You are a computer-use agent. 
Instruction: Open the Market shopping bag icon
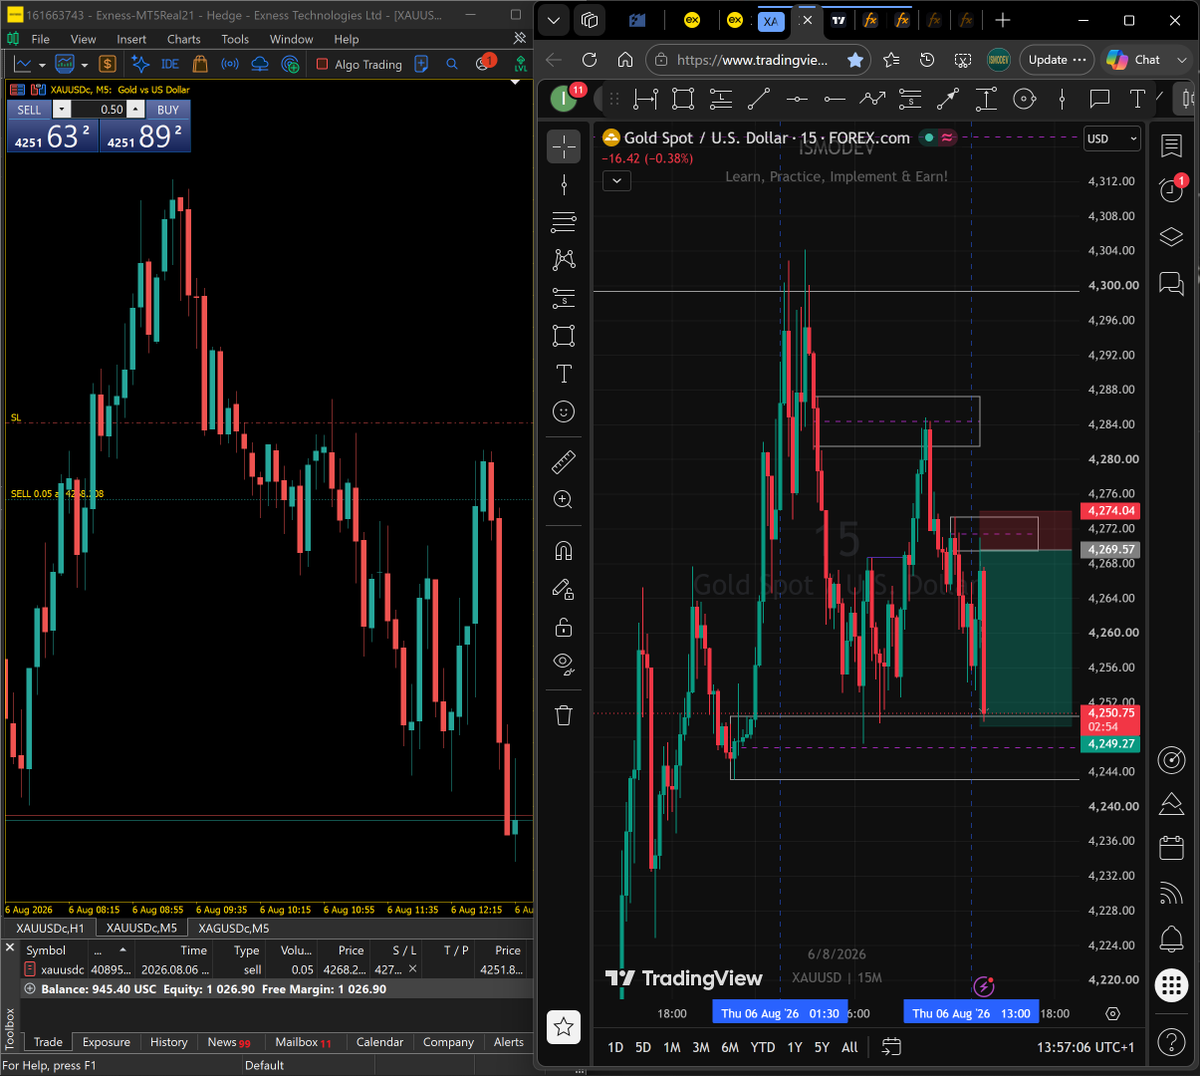coord(200,64)
